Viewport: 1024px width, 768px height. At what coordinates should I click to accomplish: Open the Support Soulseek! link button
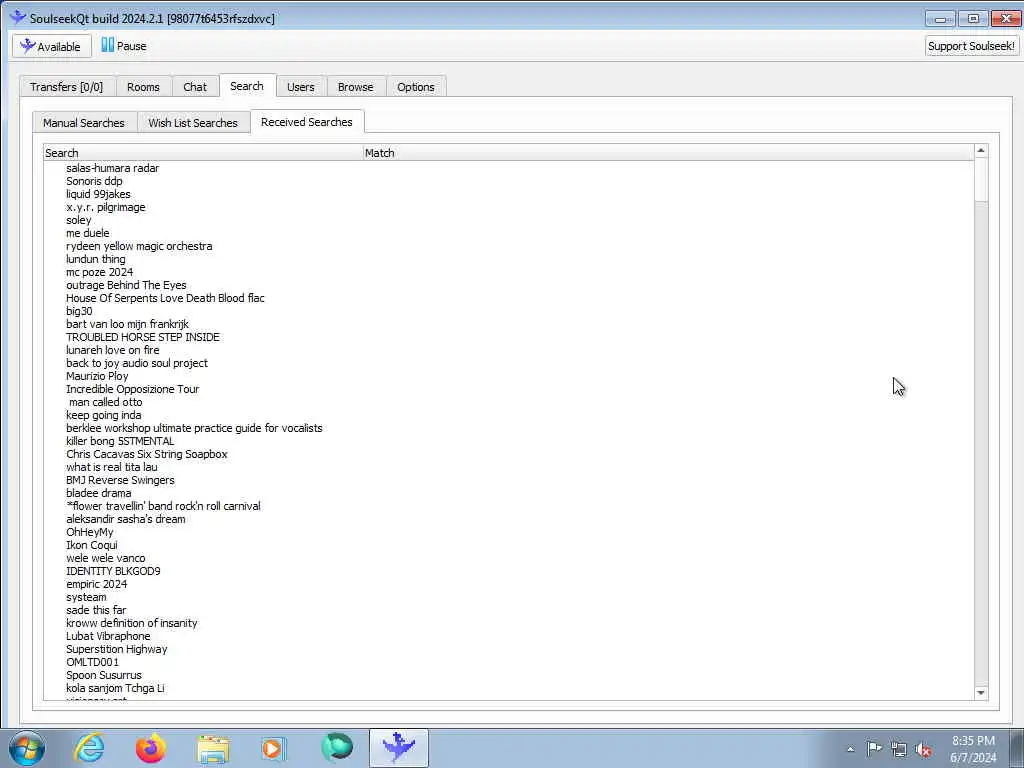(x=971, y=46)
